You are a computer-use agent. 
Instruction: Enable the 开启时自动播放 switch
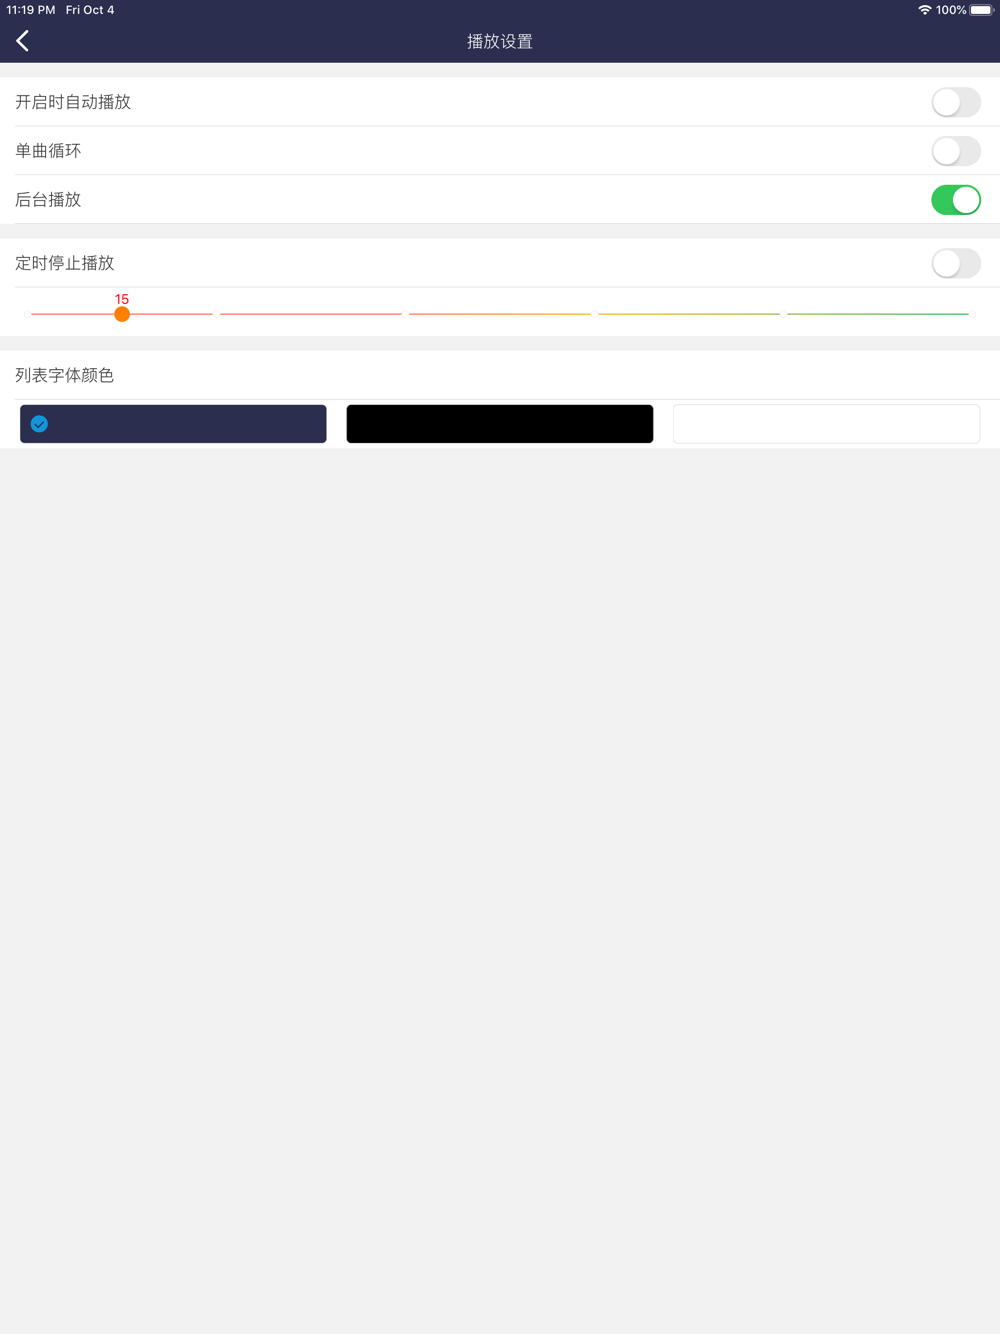(x=956, y=102)
